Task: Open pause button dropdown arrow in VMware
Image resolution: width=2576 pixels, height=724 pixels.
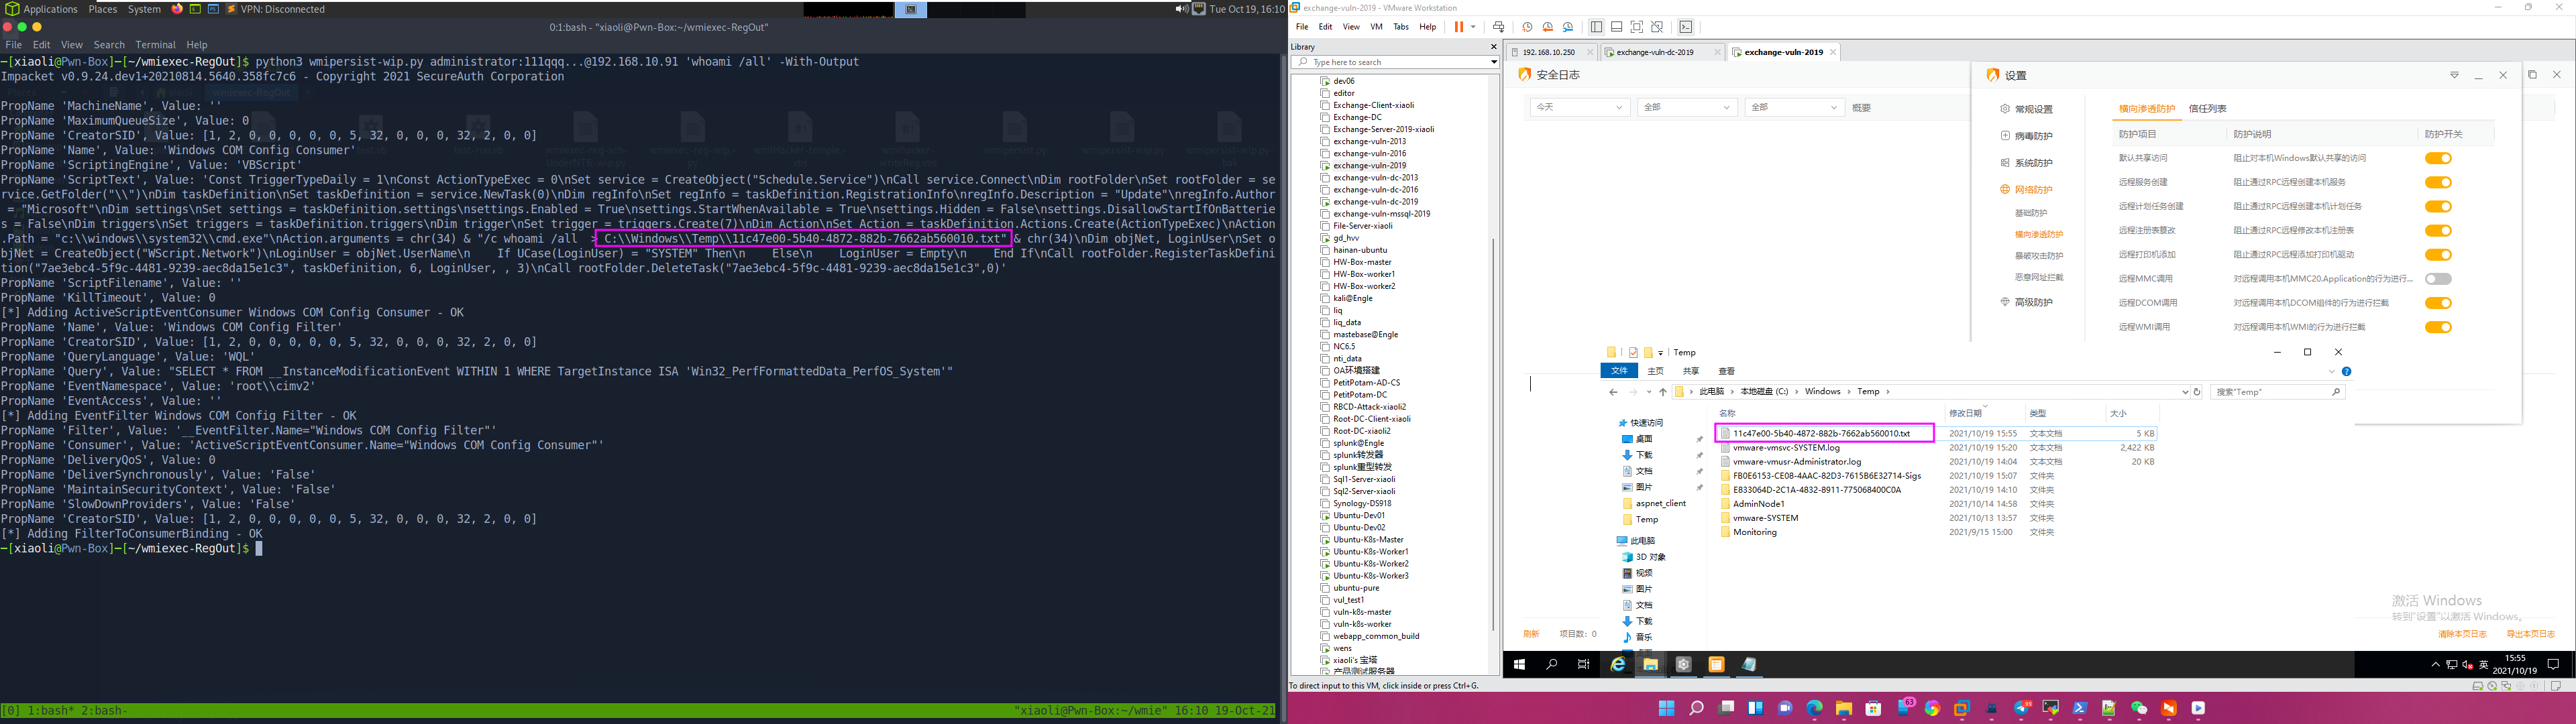Action: (1473, 27)
